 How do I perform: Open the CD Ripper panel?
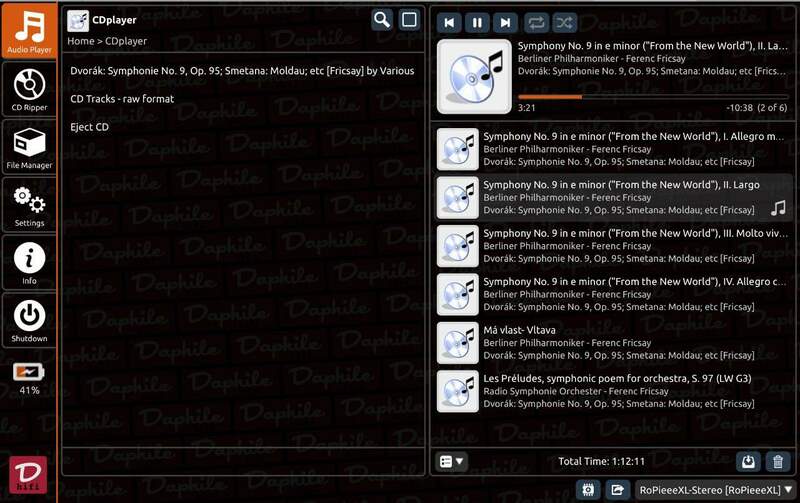tap(30, 88)
